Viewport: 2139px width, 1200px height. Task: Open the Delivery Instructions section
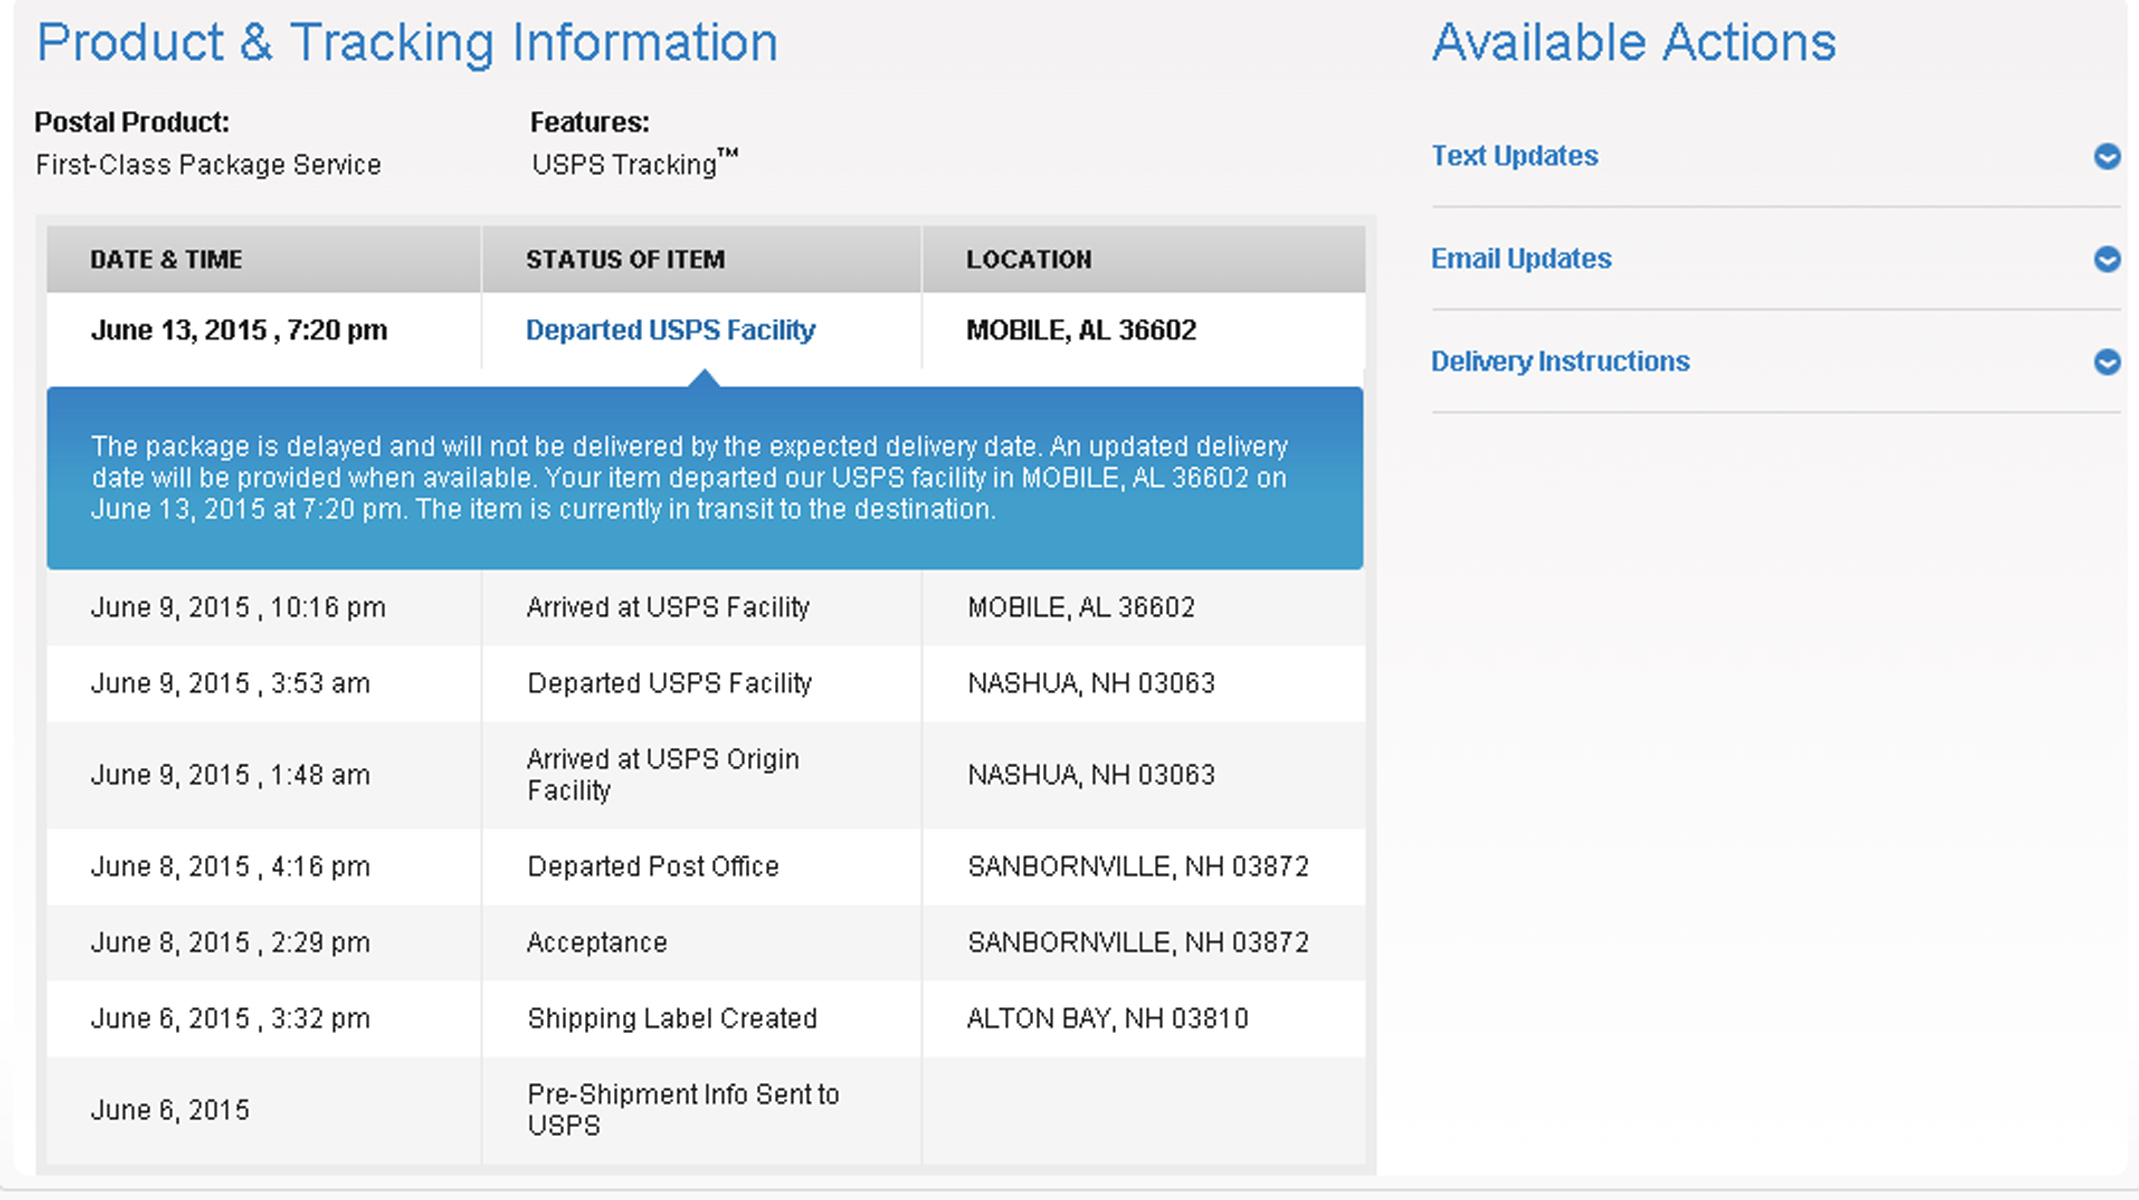click(1560, 361)
